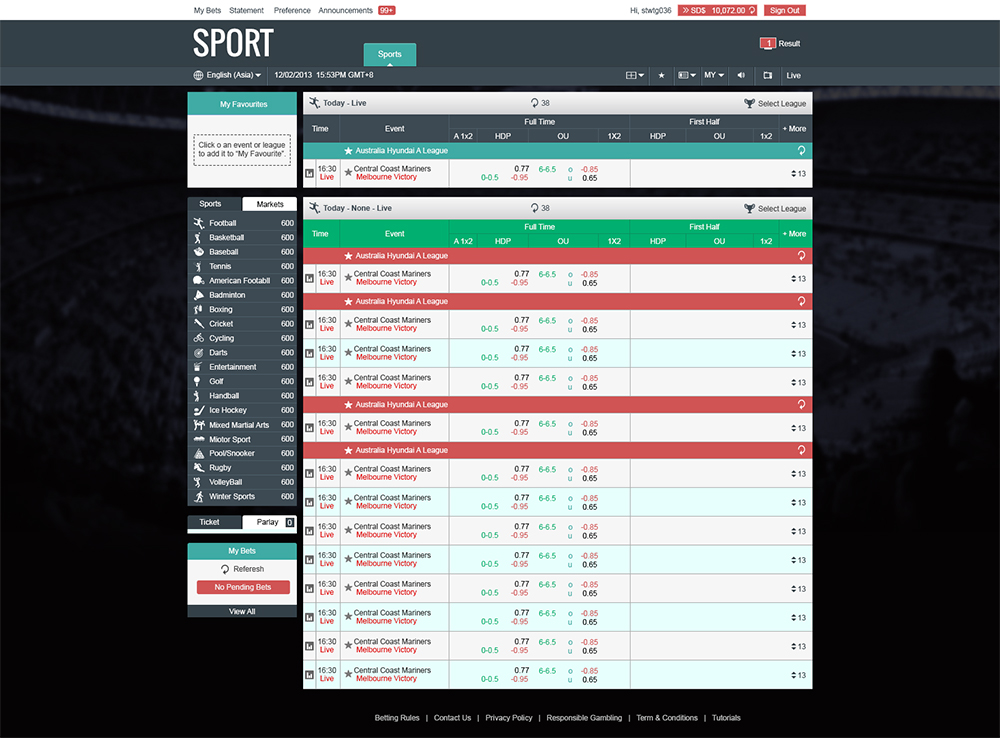Open the Announcements link
Image resolution: width=1000 pixels, height=738 pixels.
346,10
